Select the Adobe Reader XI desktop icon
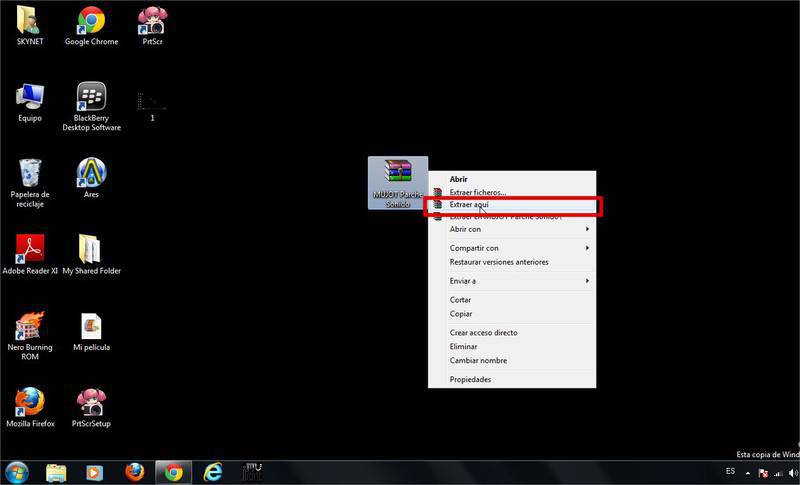 click(x=30, y=248)
